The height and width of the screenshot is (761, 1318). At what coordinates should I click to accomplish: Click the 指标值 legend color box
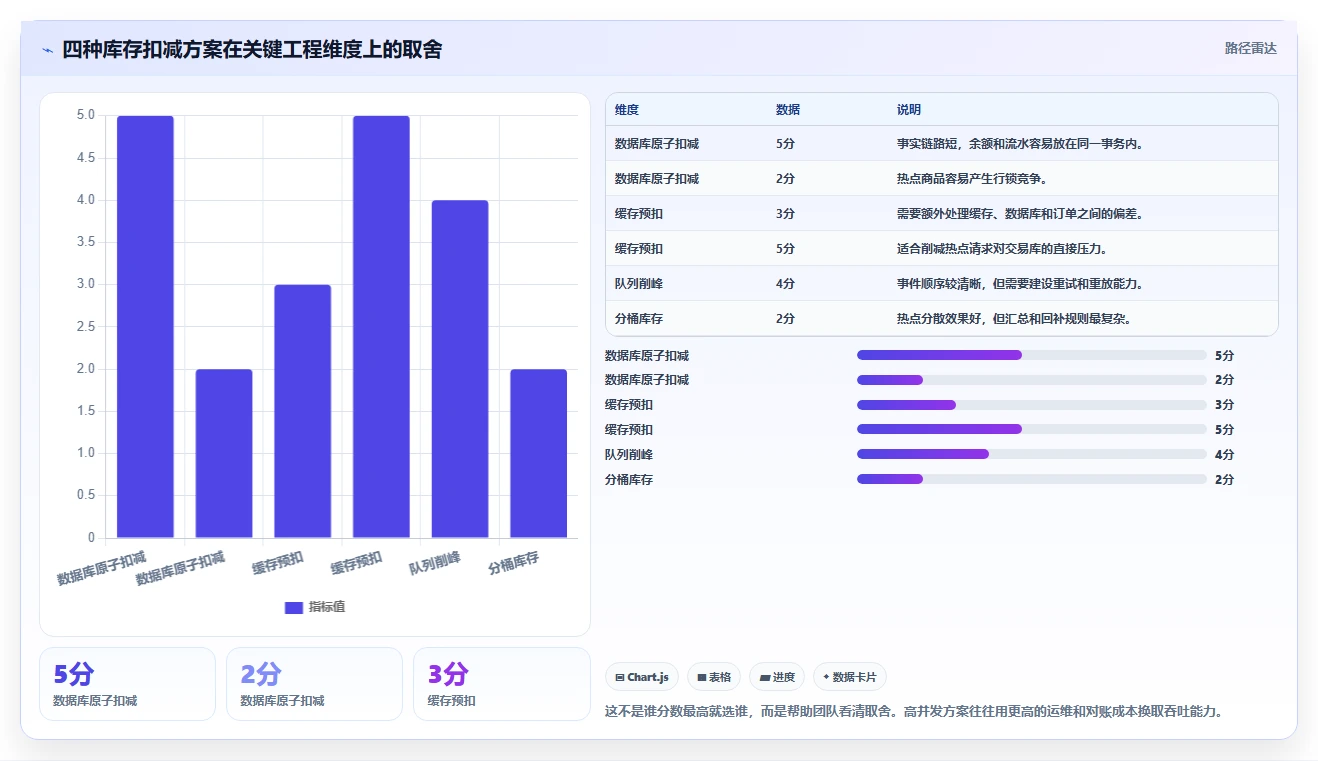pyautogui.click(x=293, y=607)
